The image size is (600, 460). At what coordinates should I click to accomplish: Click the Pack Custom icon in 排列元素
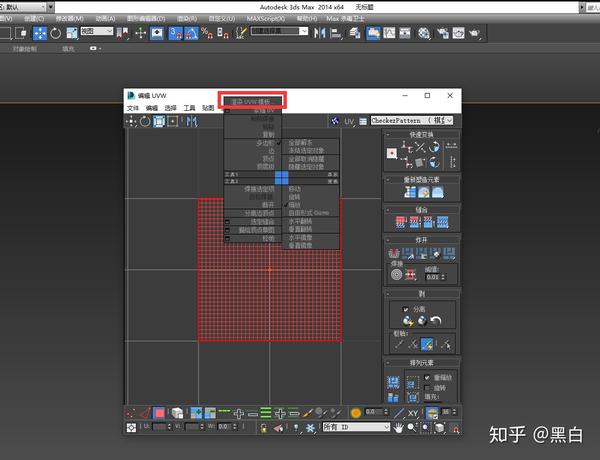pos(393,382)
